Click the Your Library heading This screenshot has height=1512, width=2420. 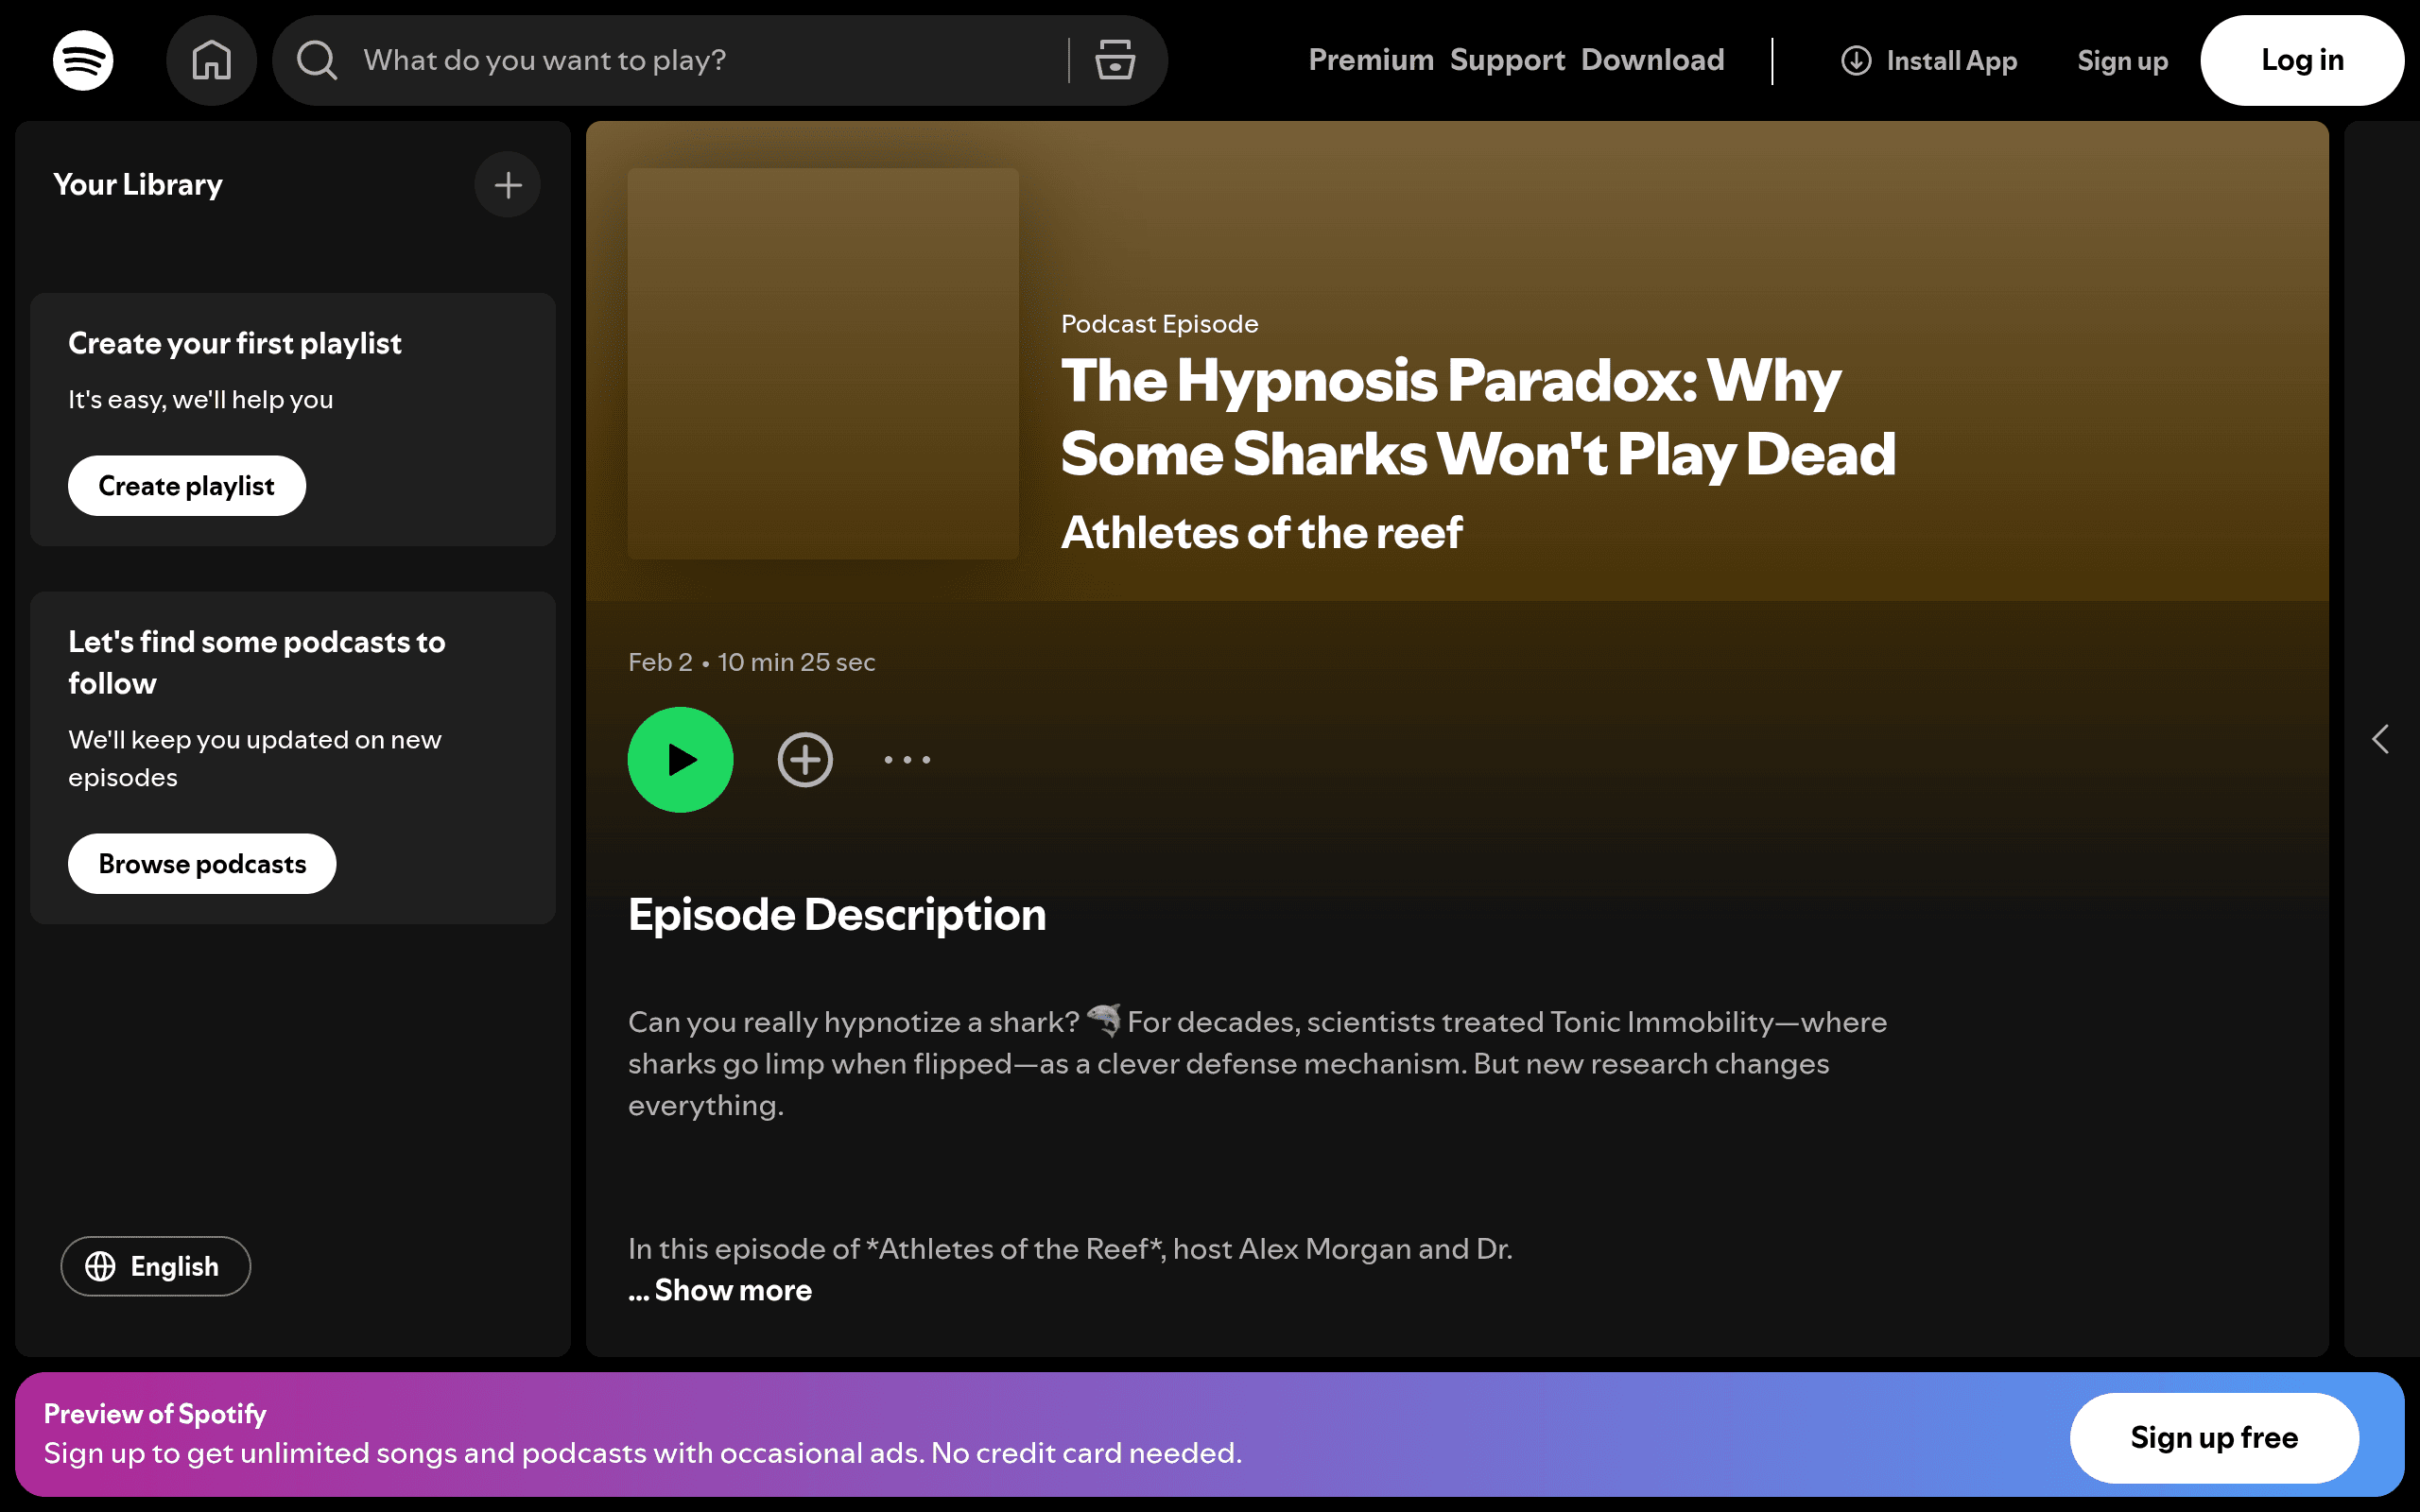coord(138,185)
